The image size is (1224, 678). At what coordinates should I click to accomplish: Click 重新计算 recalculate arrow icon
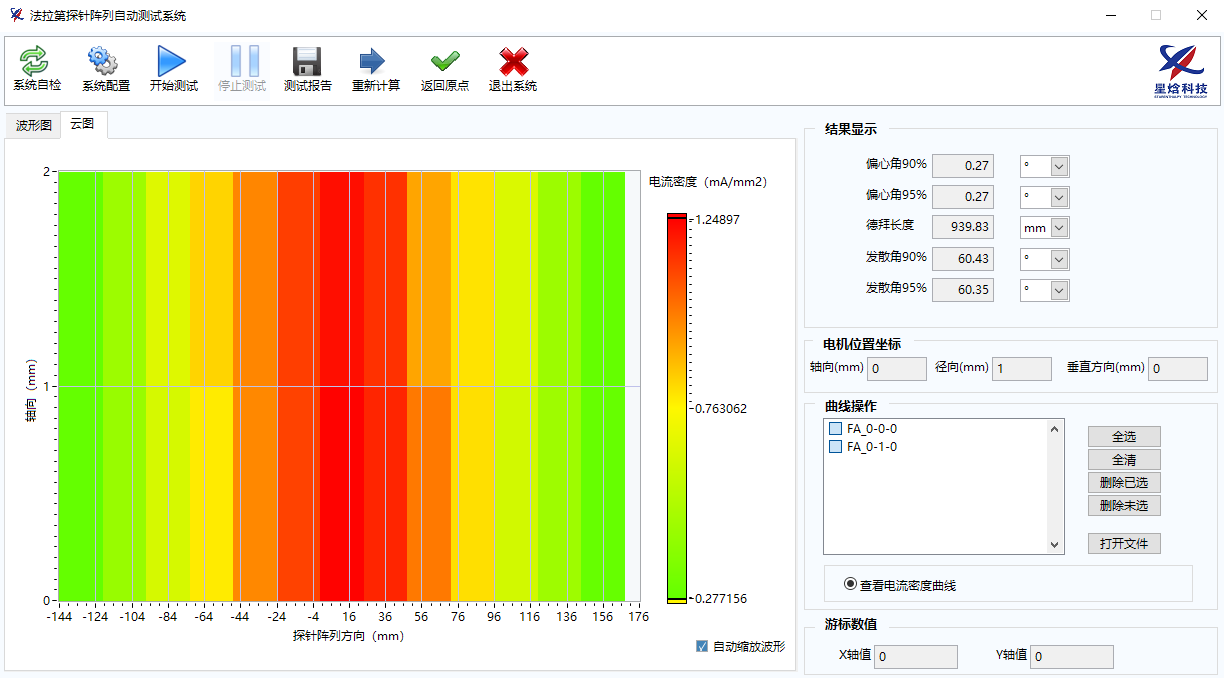coord(375,63)
